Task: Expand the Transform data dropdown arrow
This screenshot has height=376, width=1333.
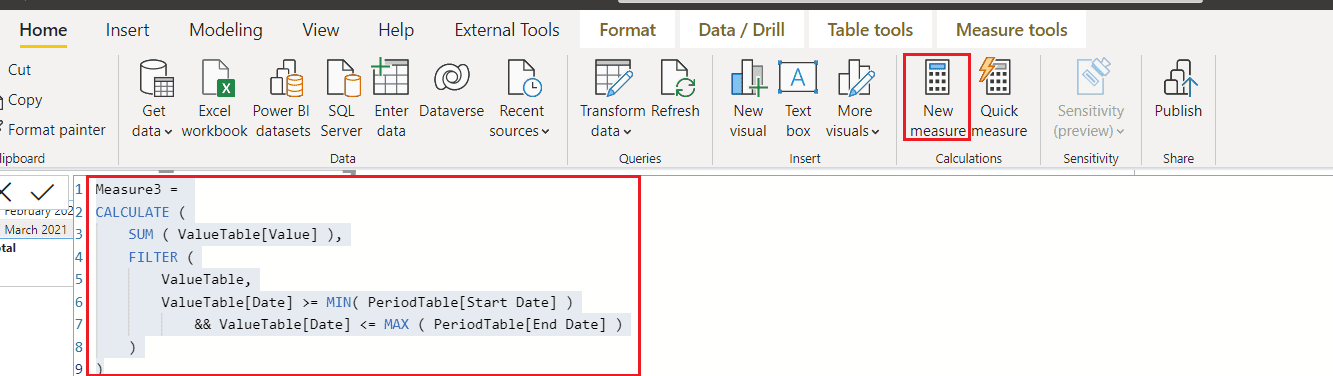Action: tap(627, 132)
